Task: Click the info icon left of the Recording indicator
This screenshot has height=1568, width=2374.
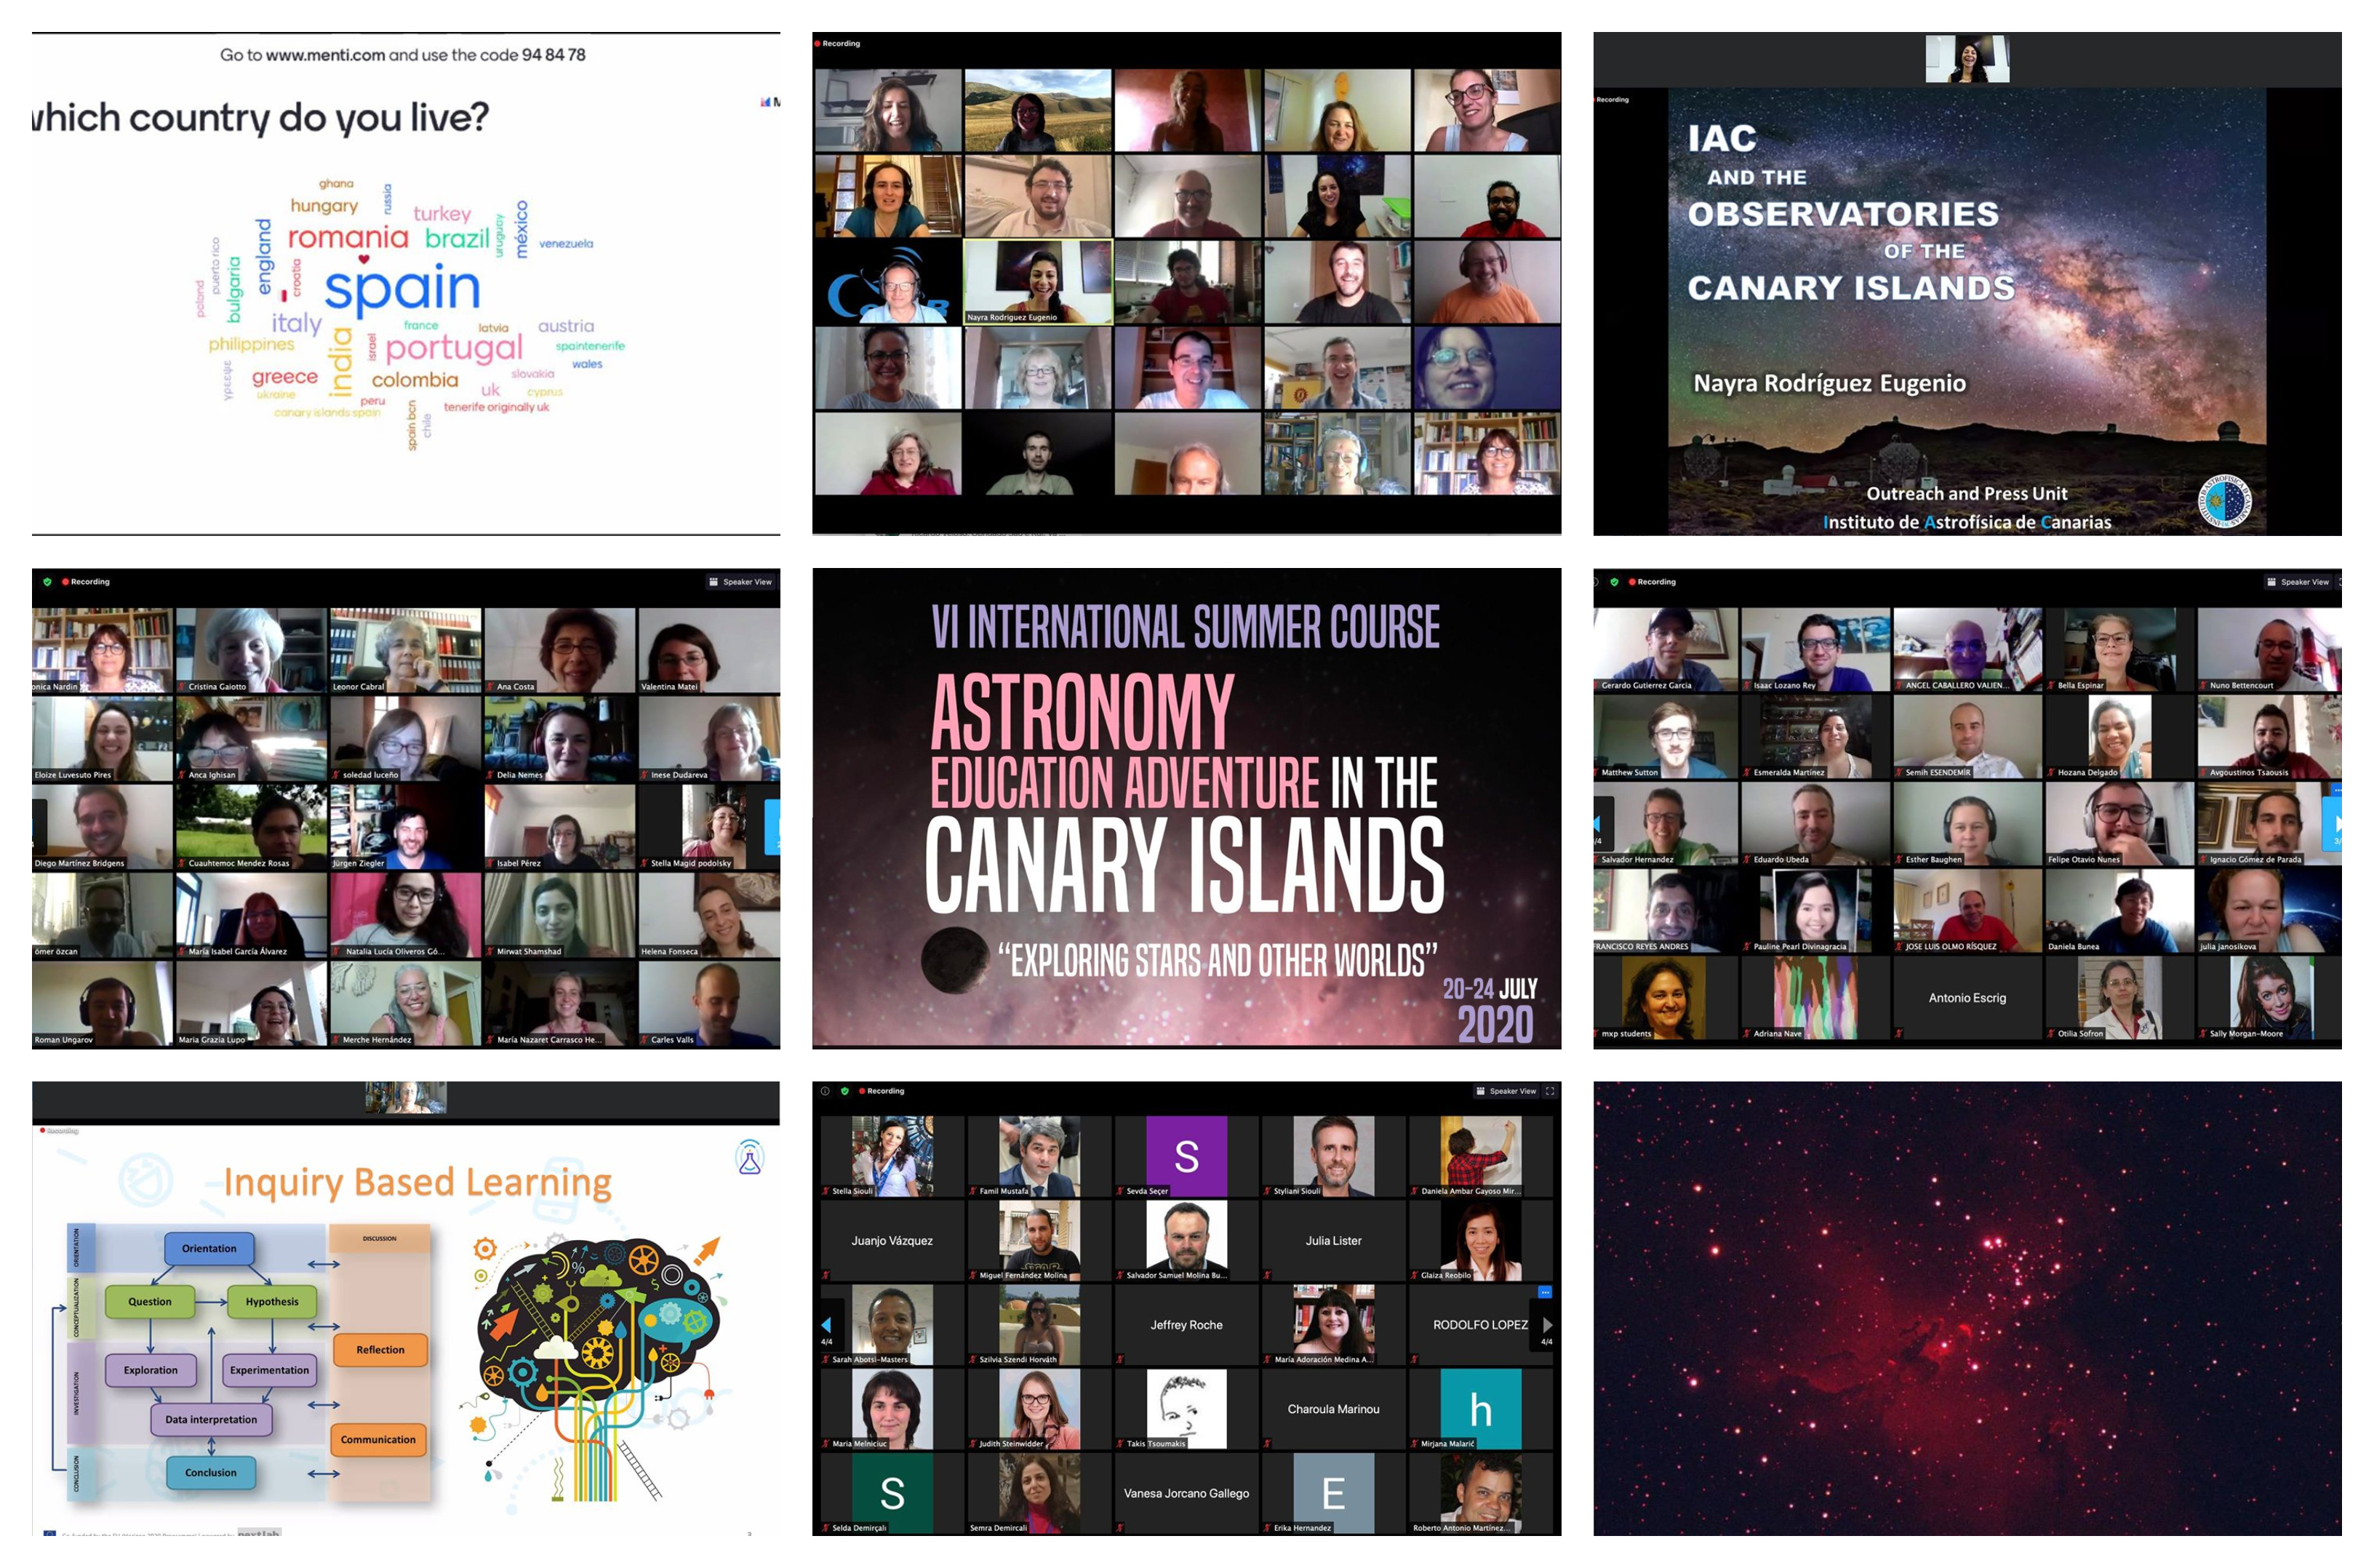Action: [824, 1091]
